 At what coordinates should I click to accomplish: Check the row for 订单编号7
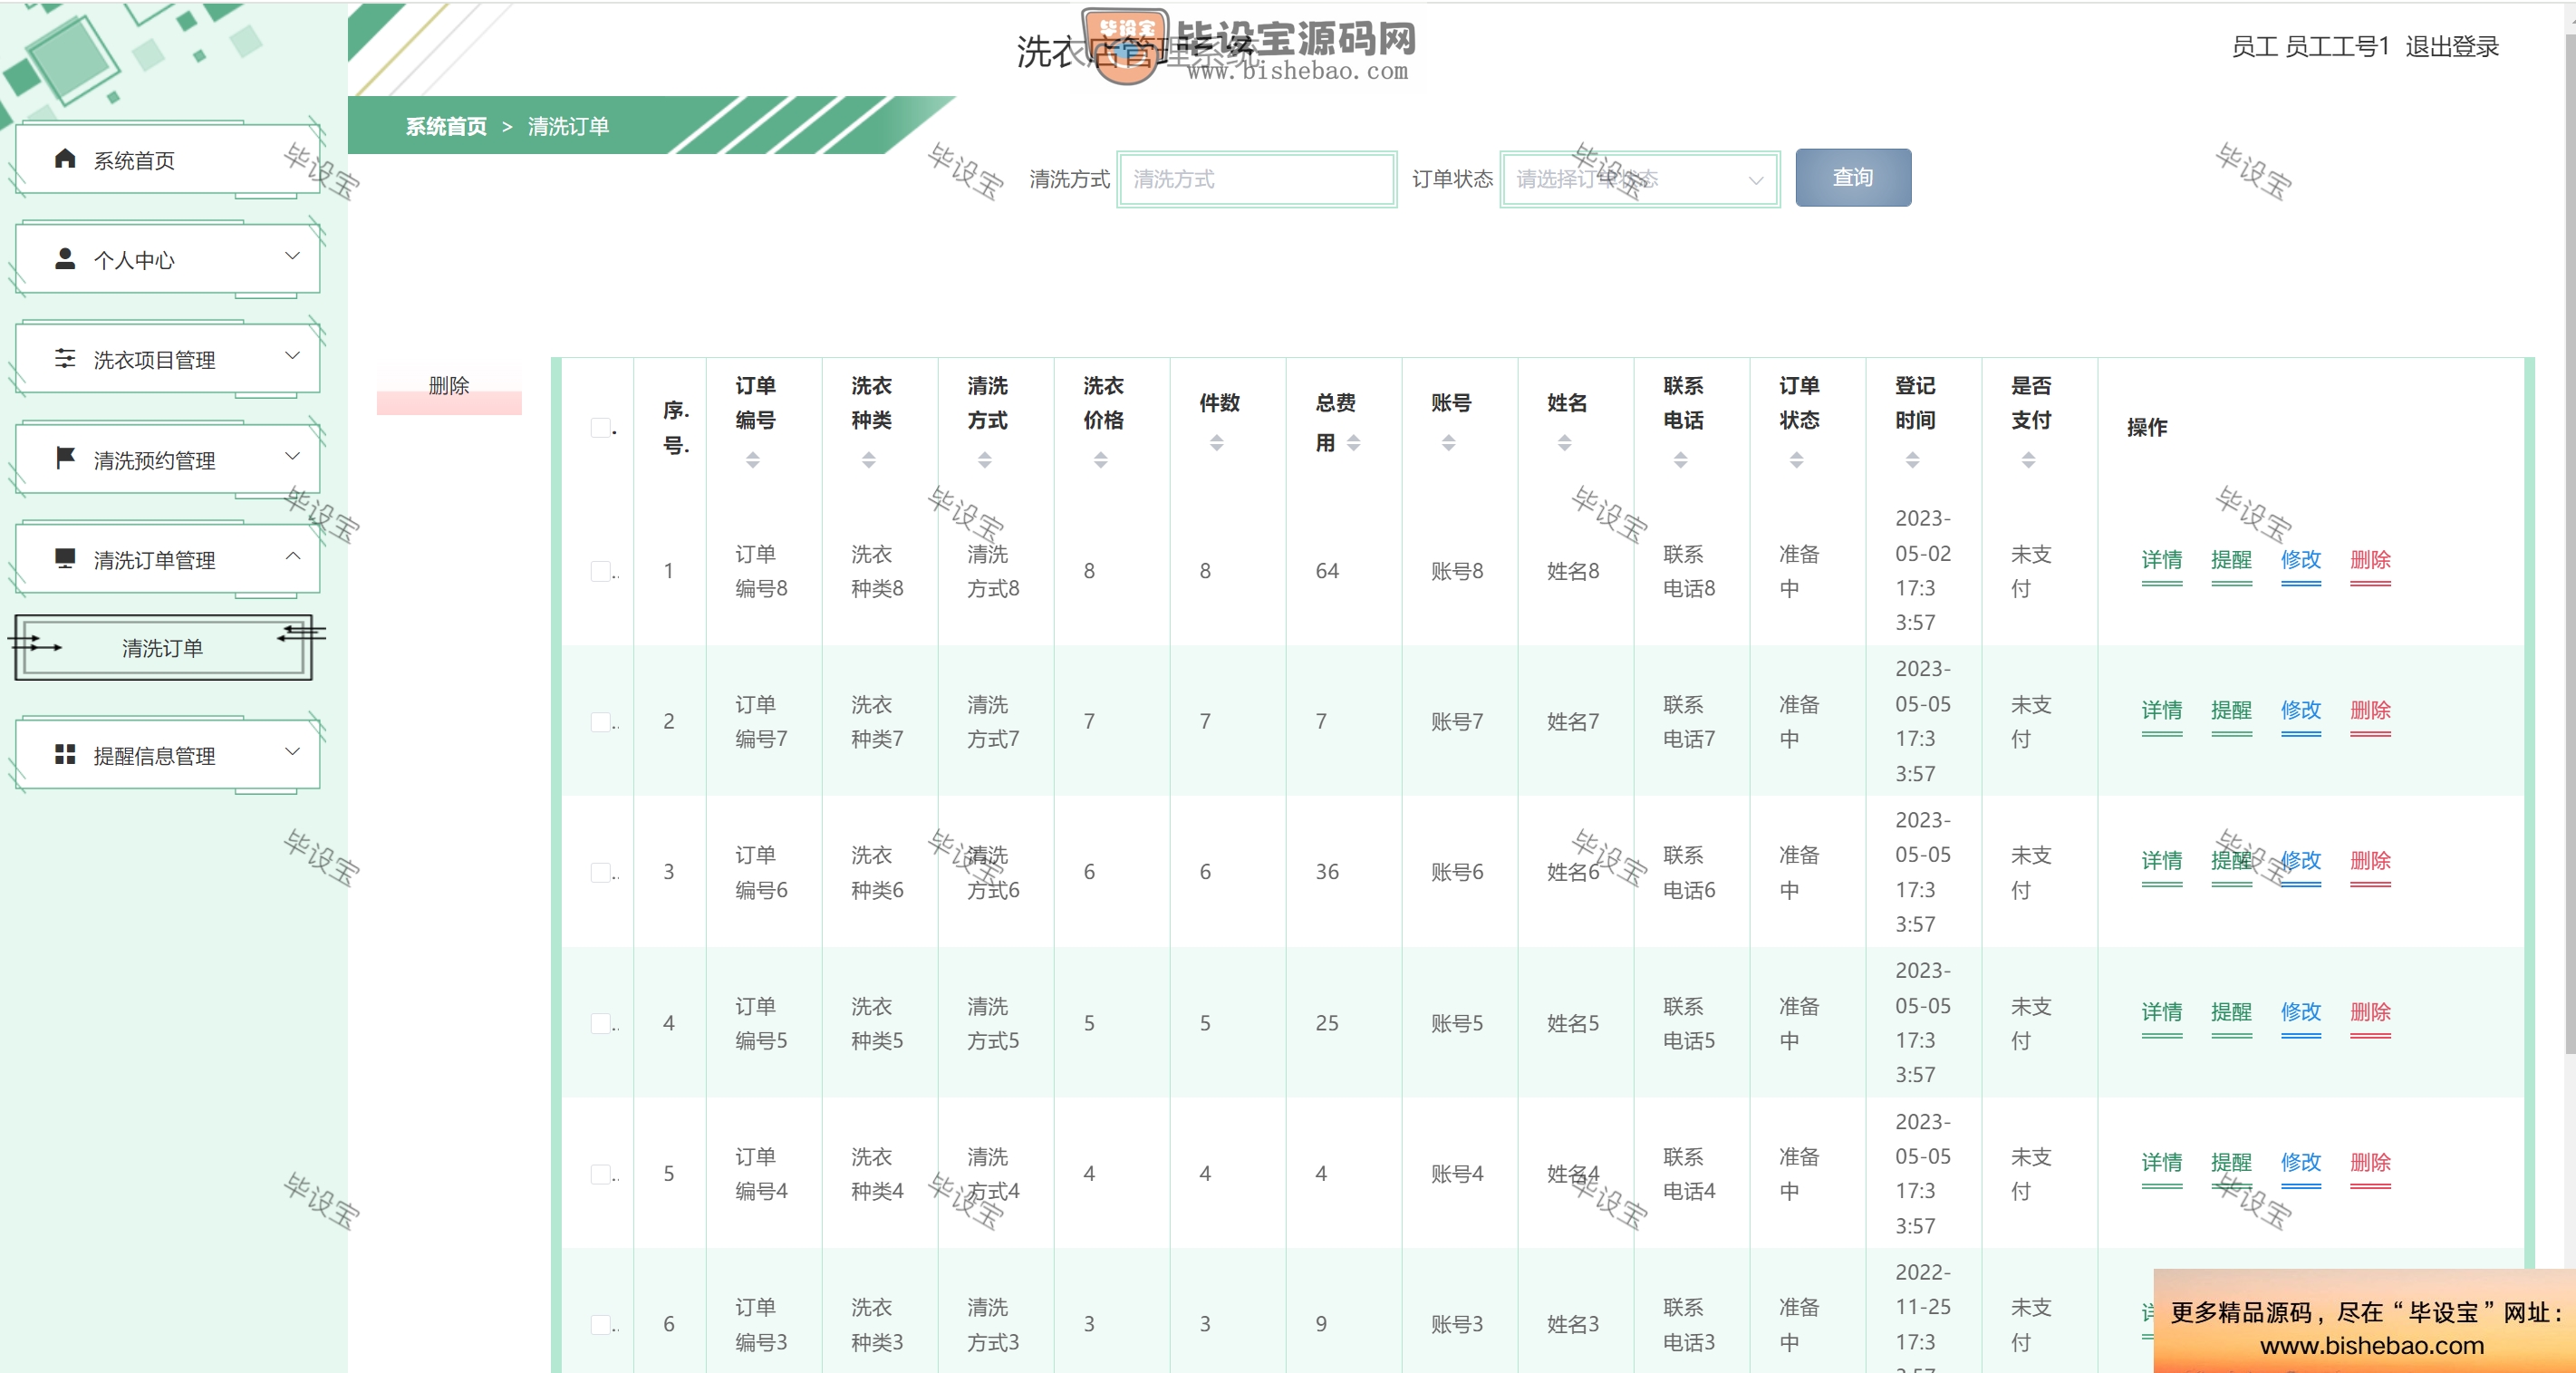(600, 722)
